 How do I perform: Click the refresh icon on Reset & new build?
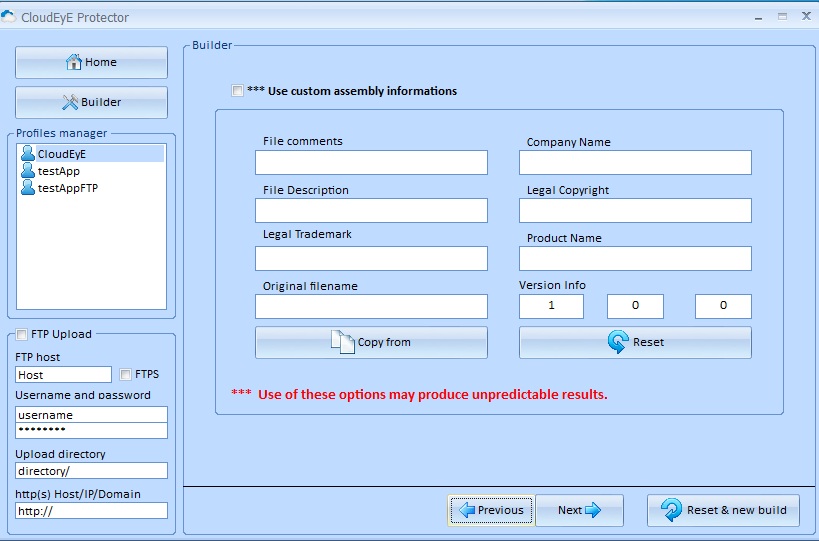coord(671,510)
